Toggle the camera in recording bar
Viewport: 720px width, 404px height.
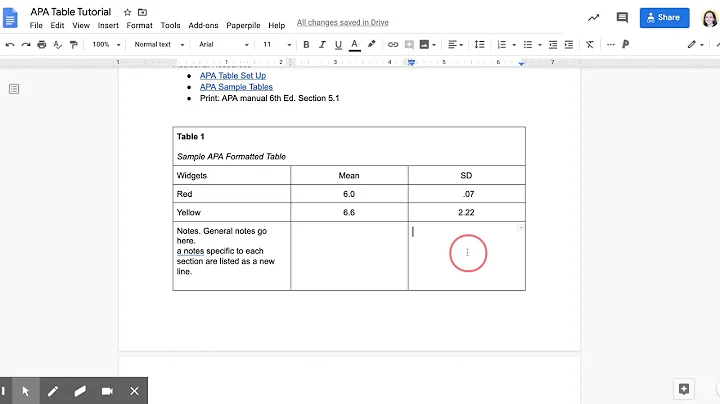107,391
